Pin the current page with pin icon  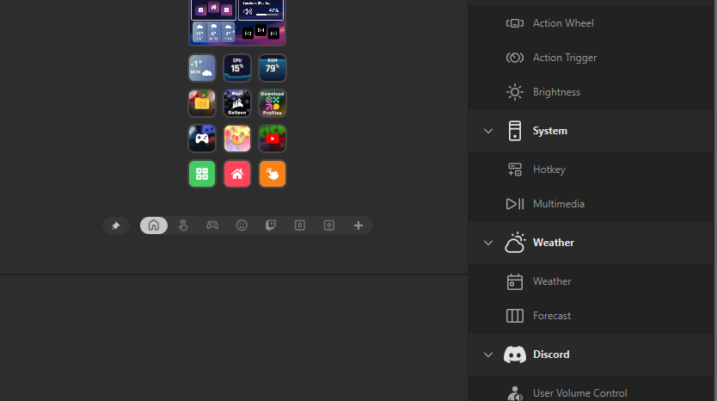click(116, 226)
